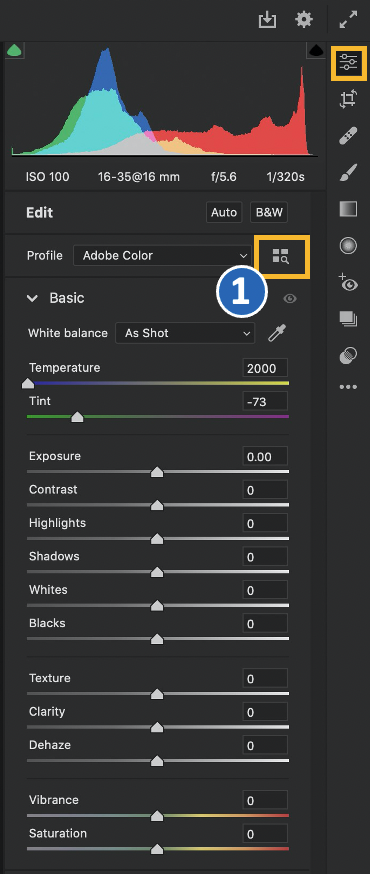Screen dimensions: 370x874
Task: Click the Blacks value field
Action: (265, 623)
